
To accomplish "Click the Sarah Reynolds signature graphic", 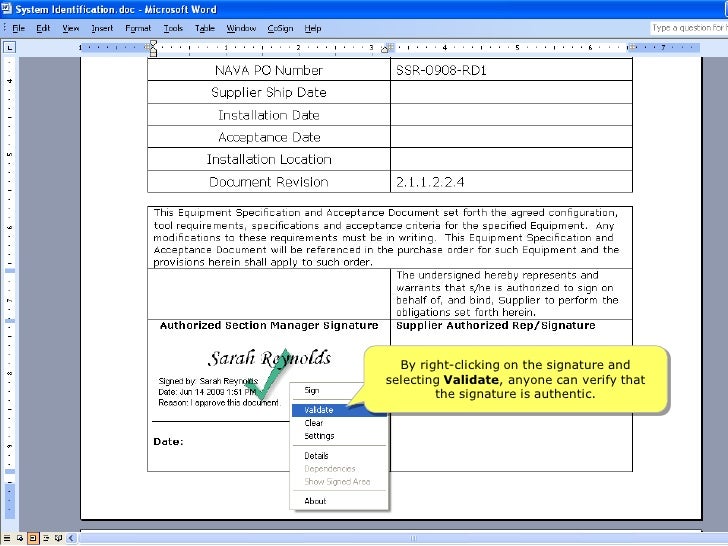I will pos(269,358).
